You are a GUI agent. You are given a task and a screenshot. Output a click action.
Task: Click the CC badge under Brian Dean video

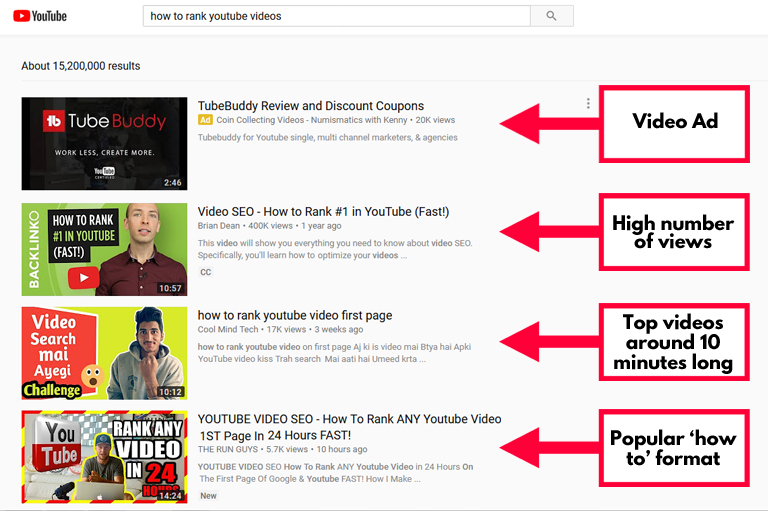click(206, 272)
